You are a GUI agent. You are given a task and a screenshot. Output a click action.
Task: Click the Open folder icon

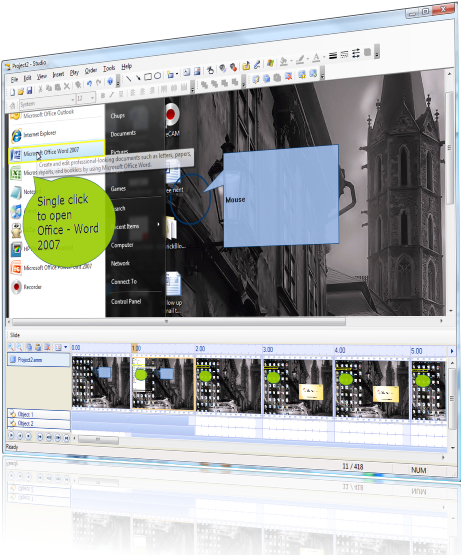pos(21,91)
